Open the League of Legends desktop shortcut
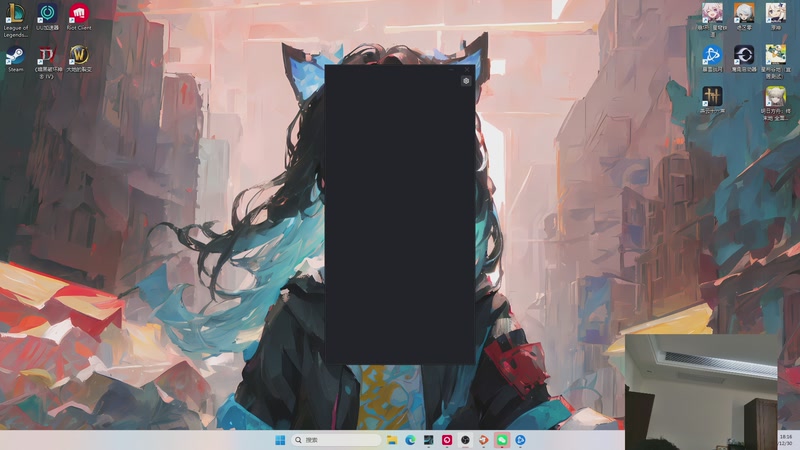800x450 pixels. 15,19
